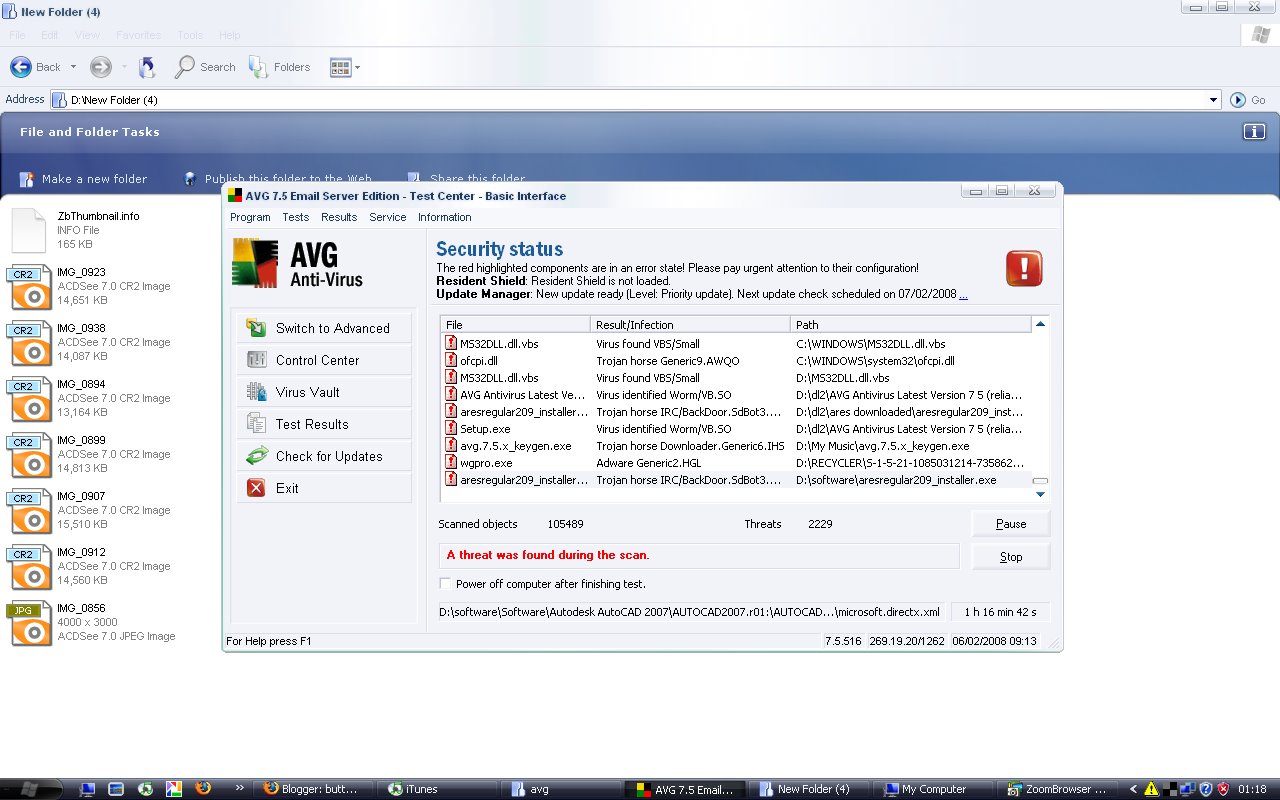Open the Results menu in AVG
Screen dimensions: 1280x800
(339, 217)
